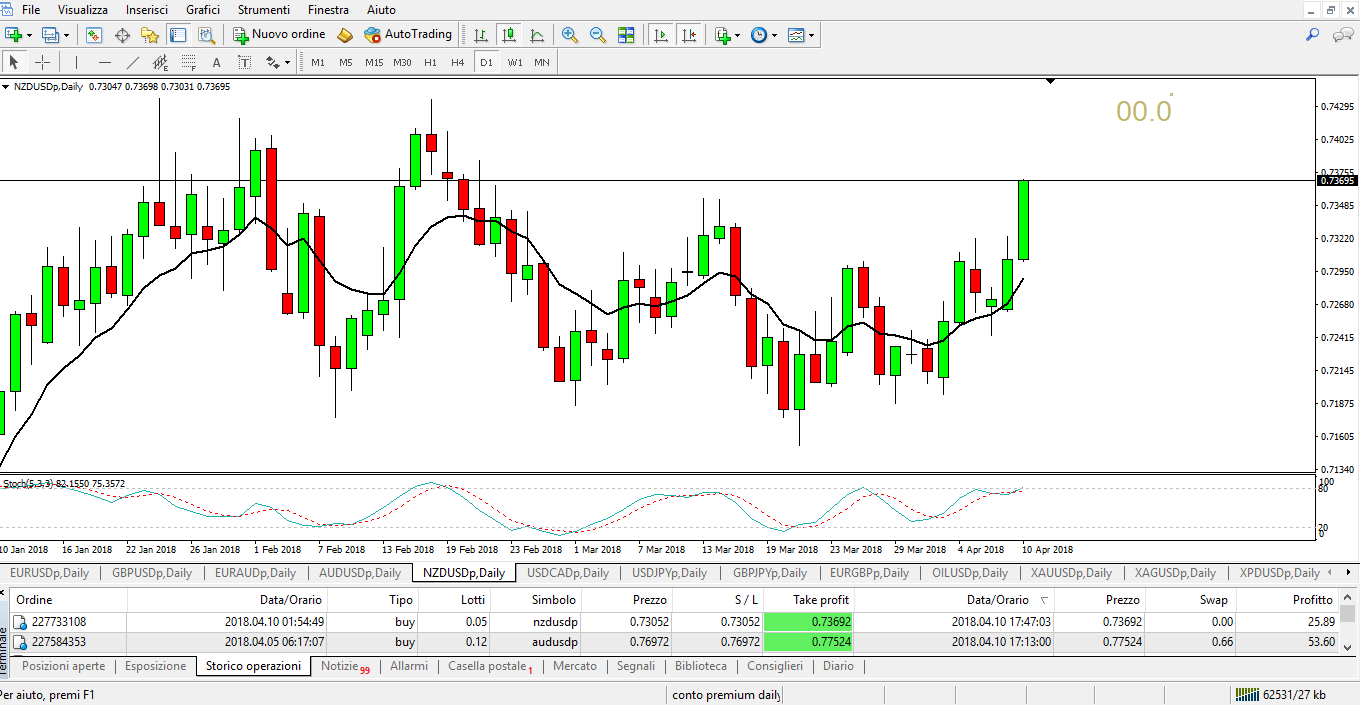Open the Strumenti menu
Viewport: 1360px width, 705px height.
(264, 9)
